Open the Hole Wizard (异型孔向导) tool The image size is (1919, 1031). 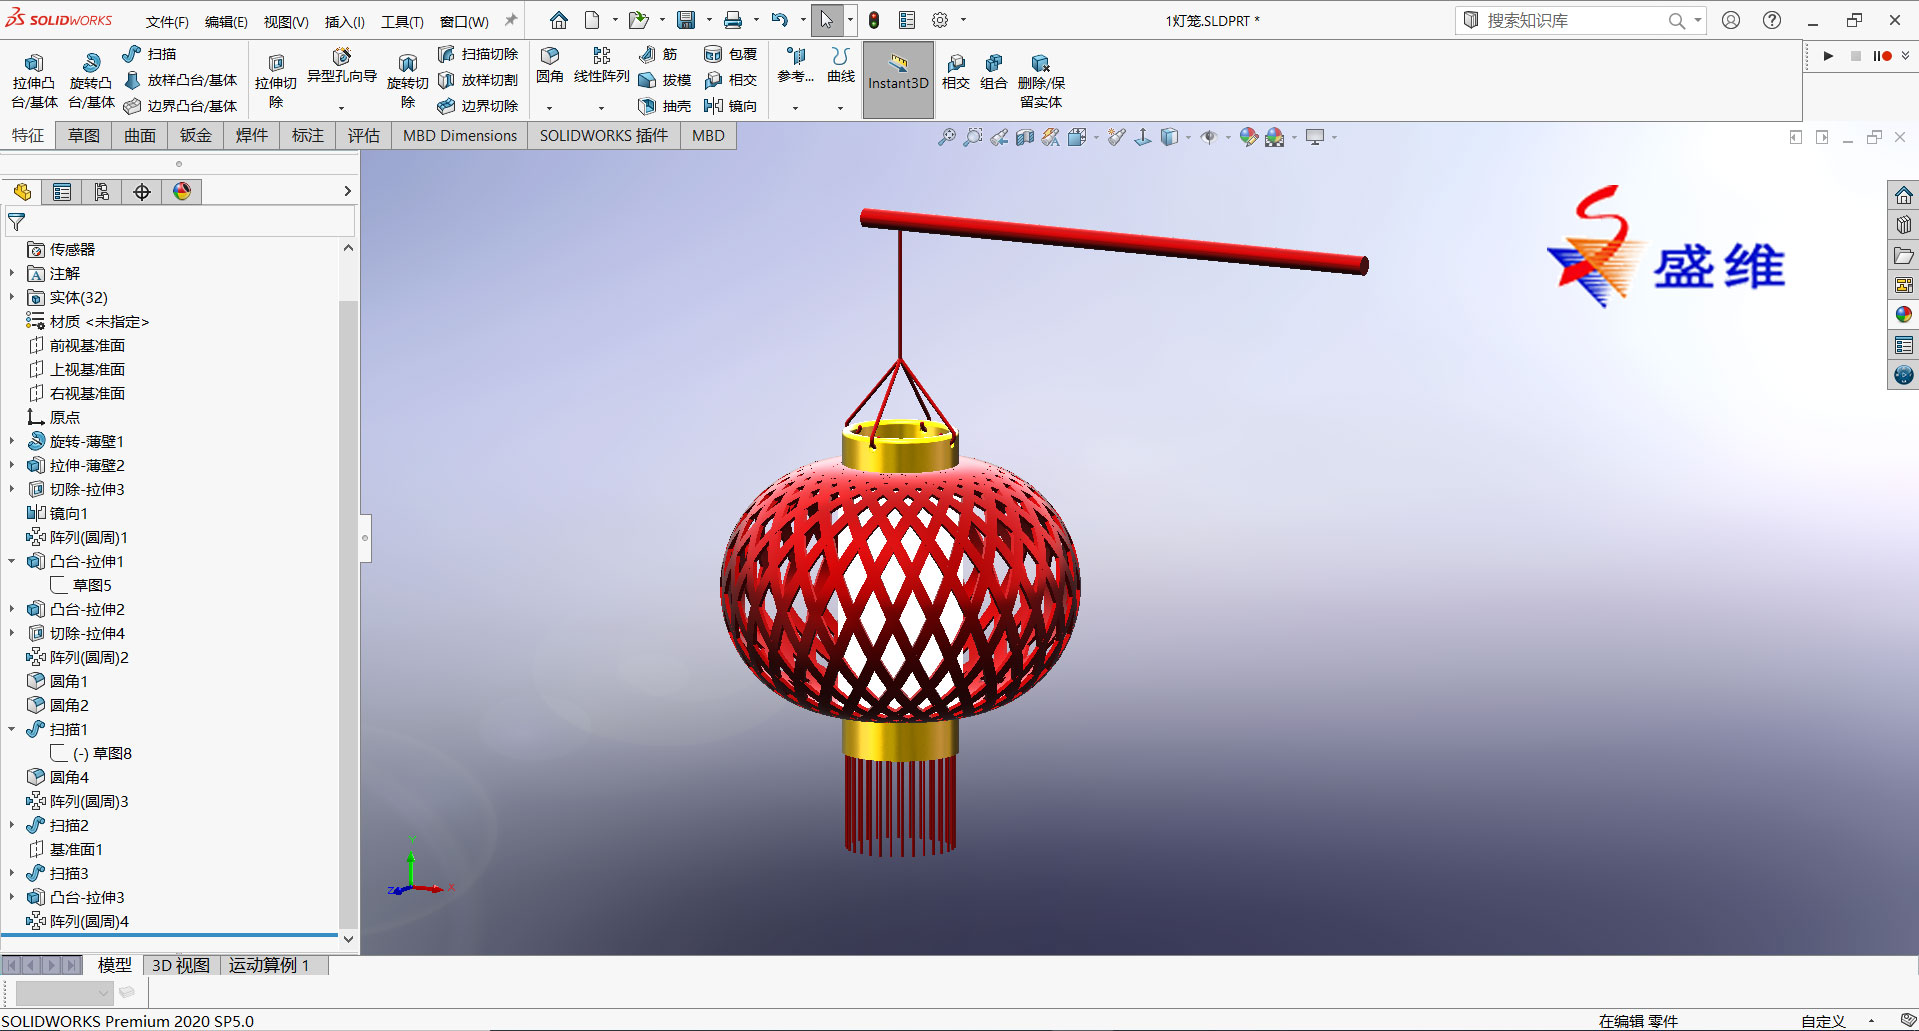[x=341, y=66]
